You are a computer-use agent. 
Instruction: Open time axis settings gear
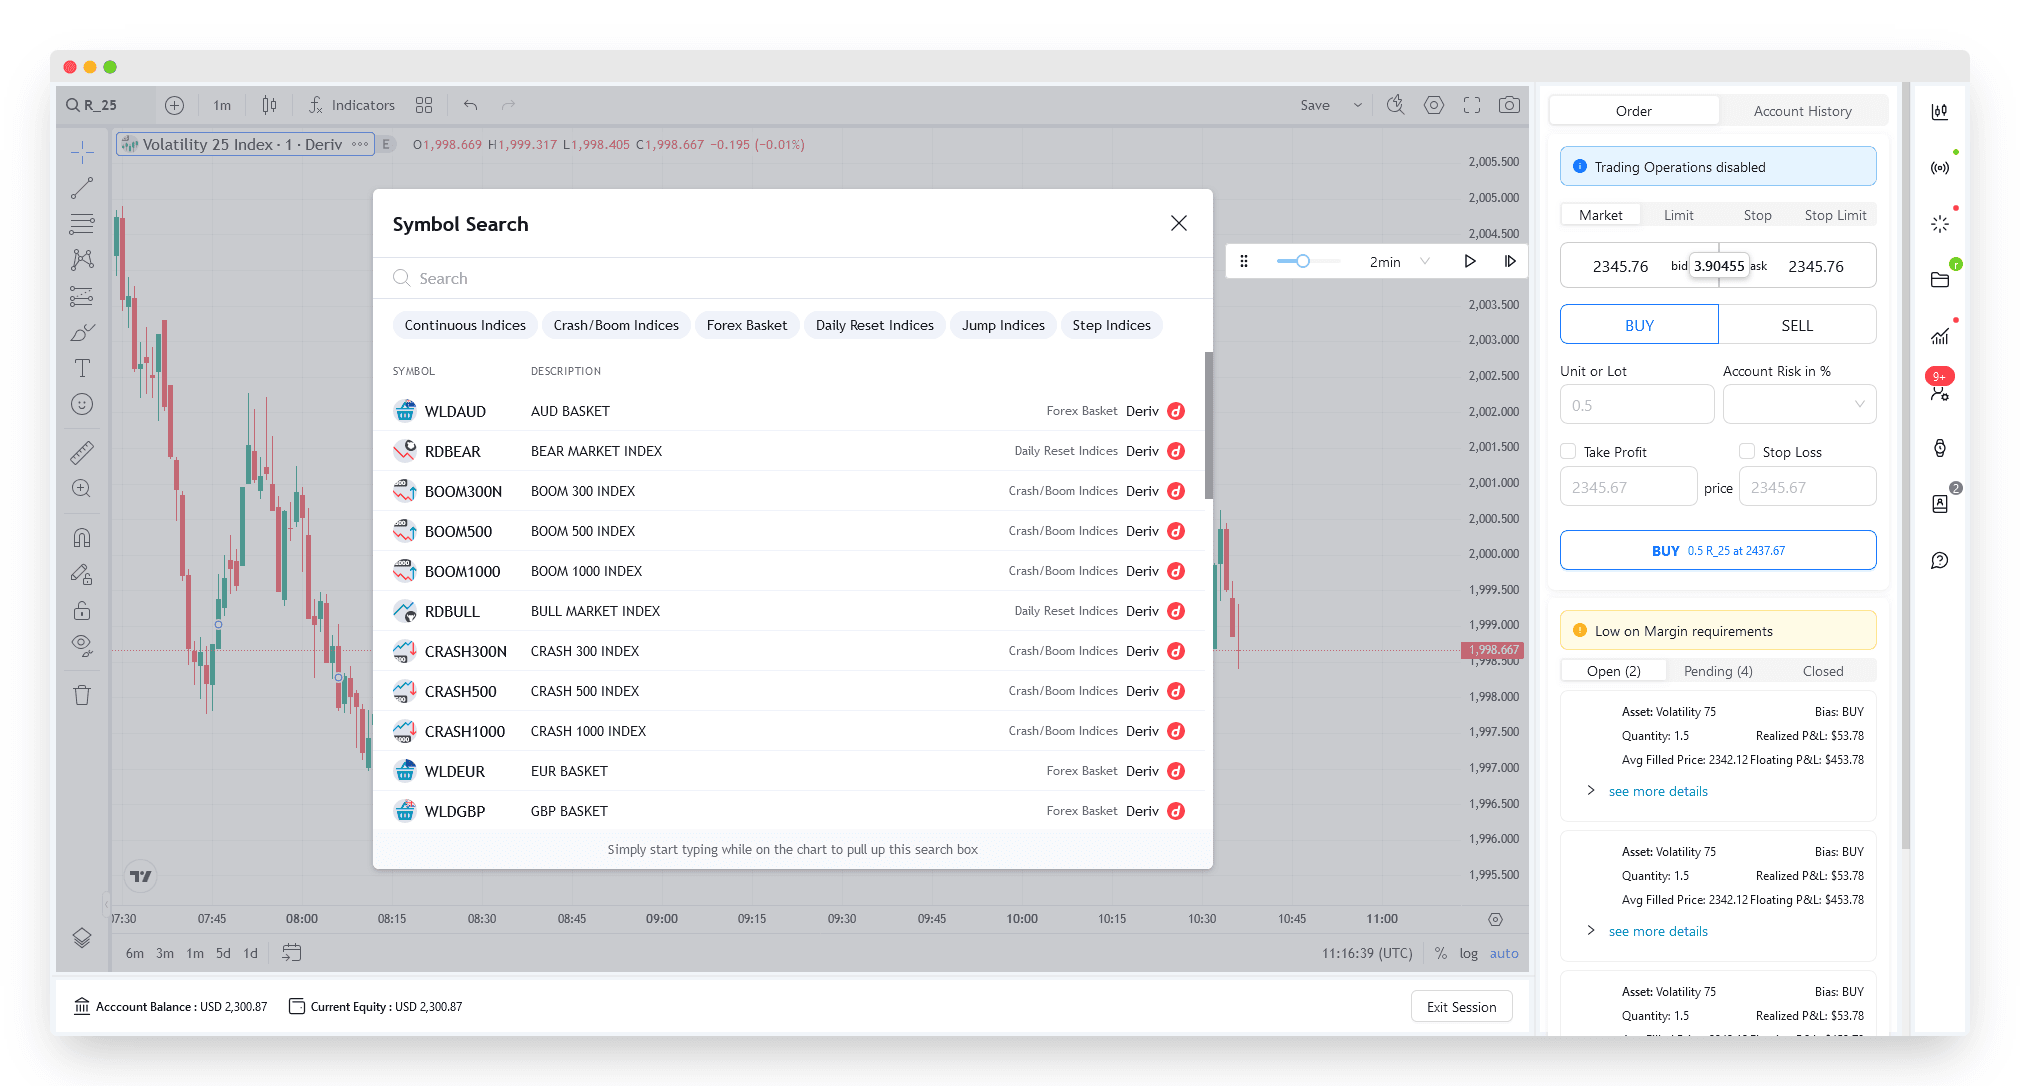[x=1495, y=919]
